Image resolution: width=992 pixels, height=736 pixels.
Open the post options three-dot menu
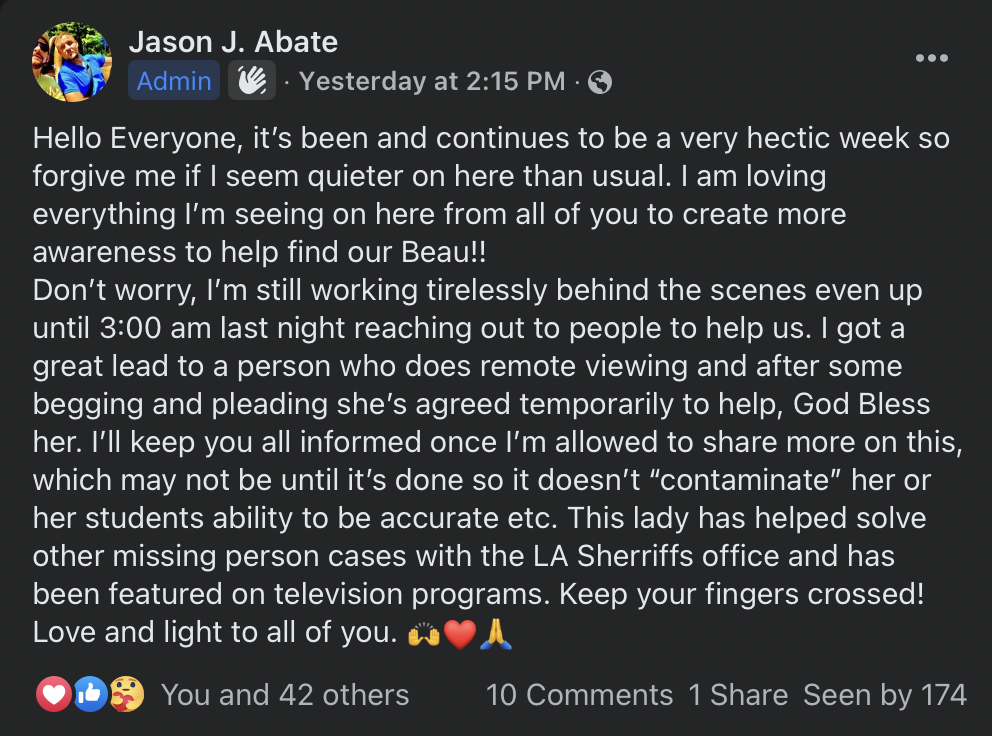click(x=931, y=59)
